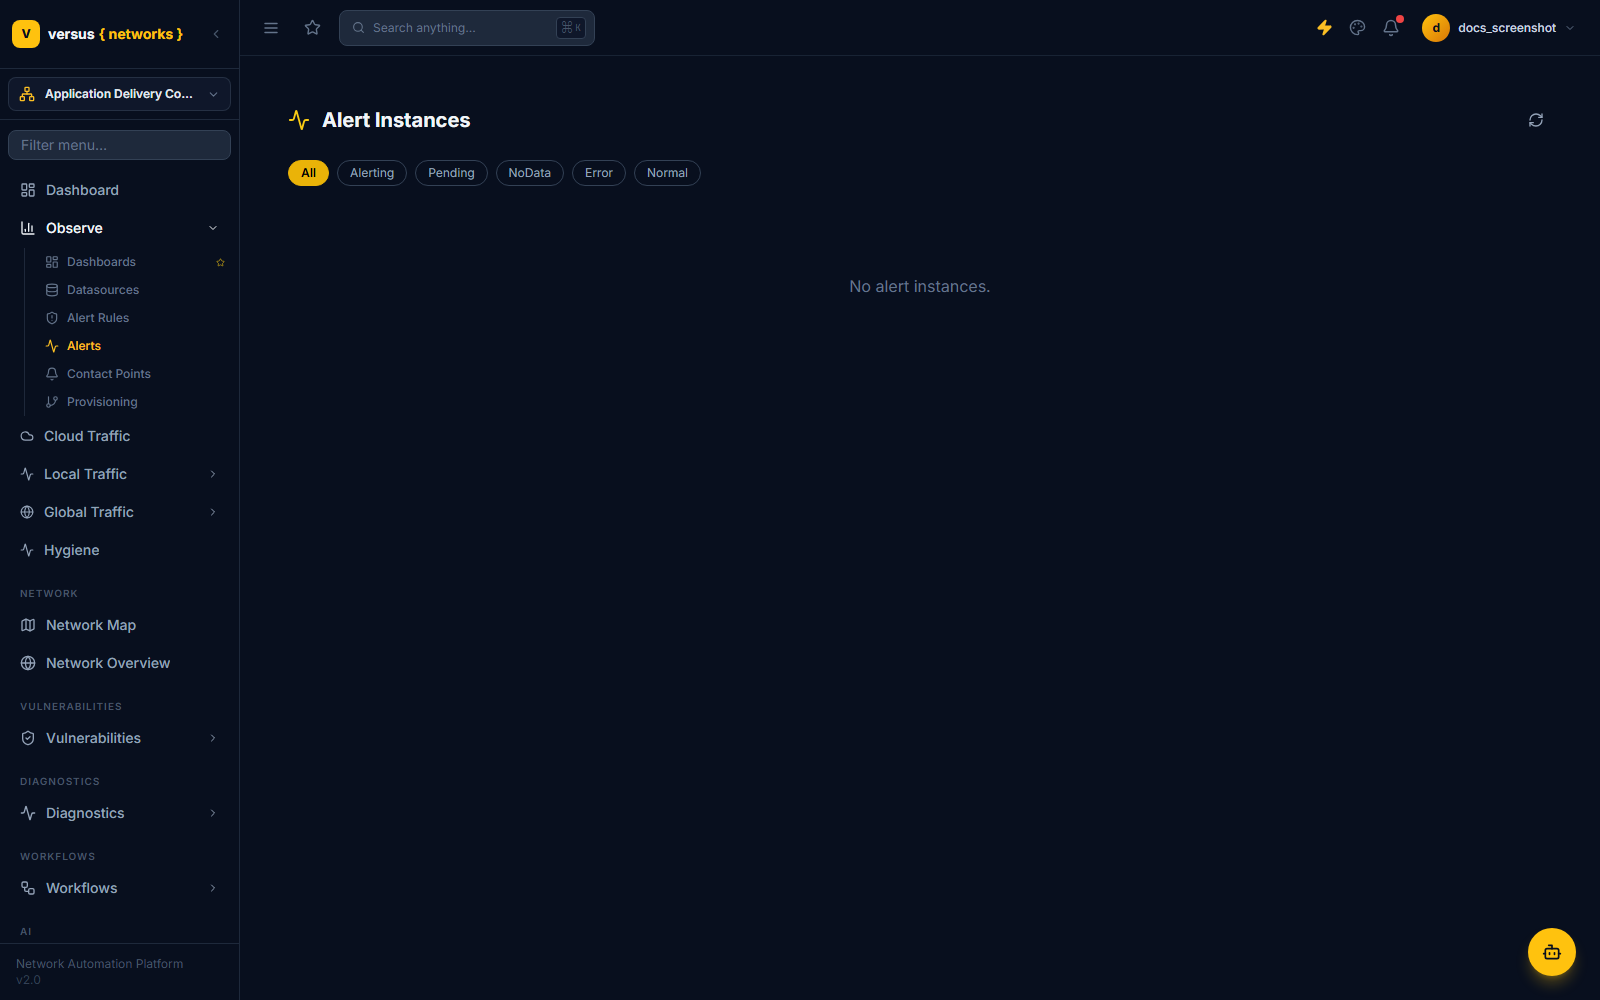Image resolution: width=1600 pixels, height=1000 pixels.
Task: Filter by NoData state
Action: click(x=529, y=173)
